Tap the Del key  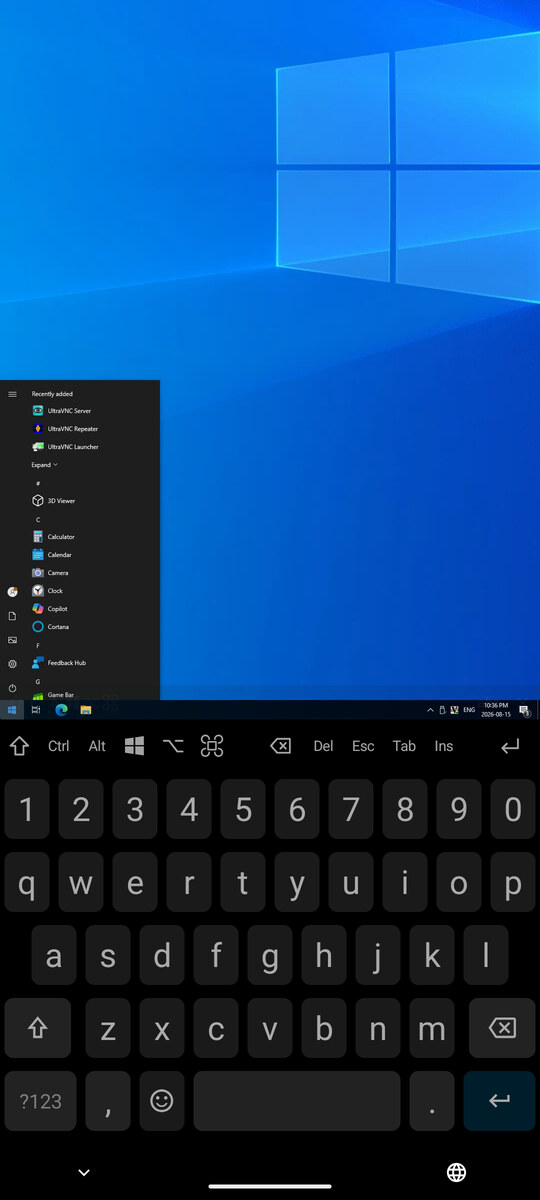pos(323,746)
